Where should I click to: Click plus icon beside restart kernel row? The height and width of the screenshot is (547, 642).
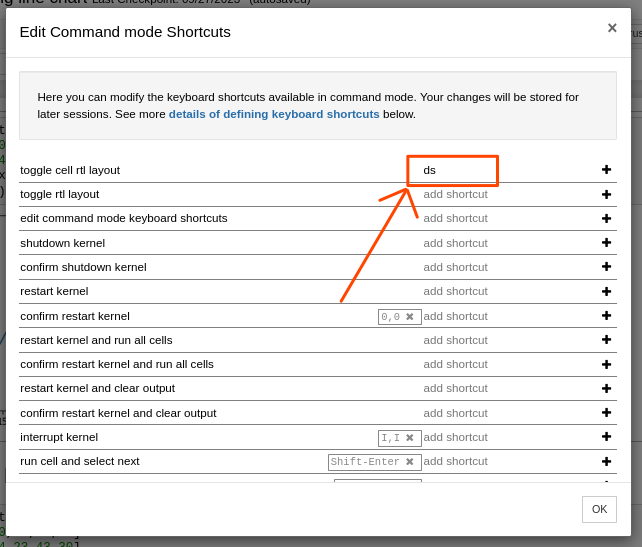606,291
